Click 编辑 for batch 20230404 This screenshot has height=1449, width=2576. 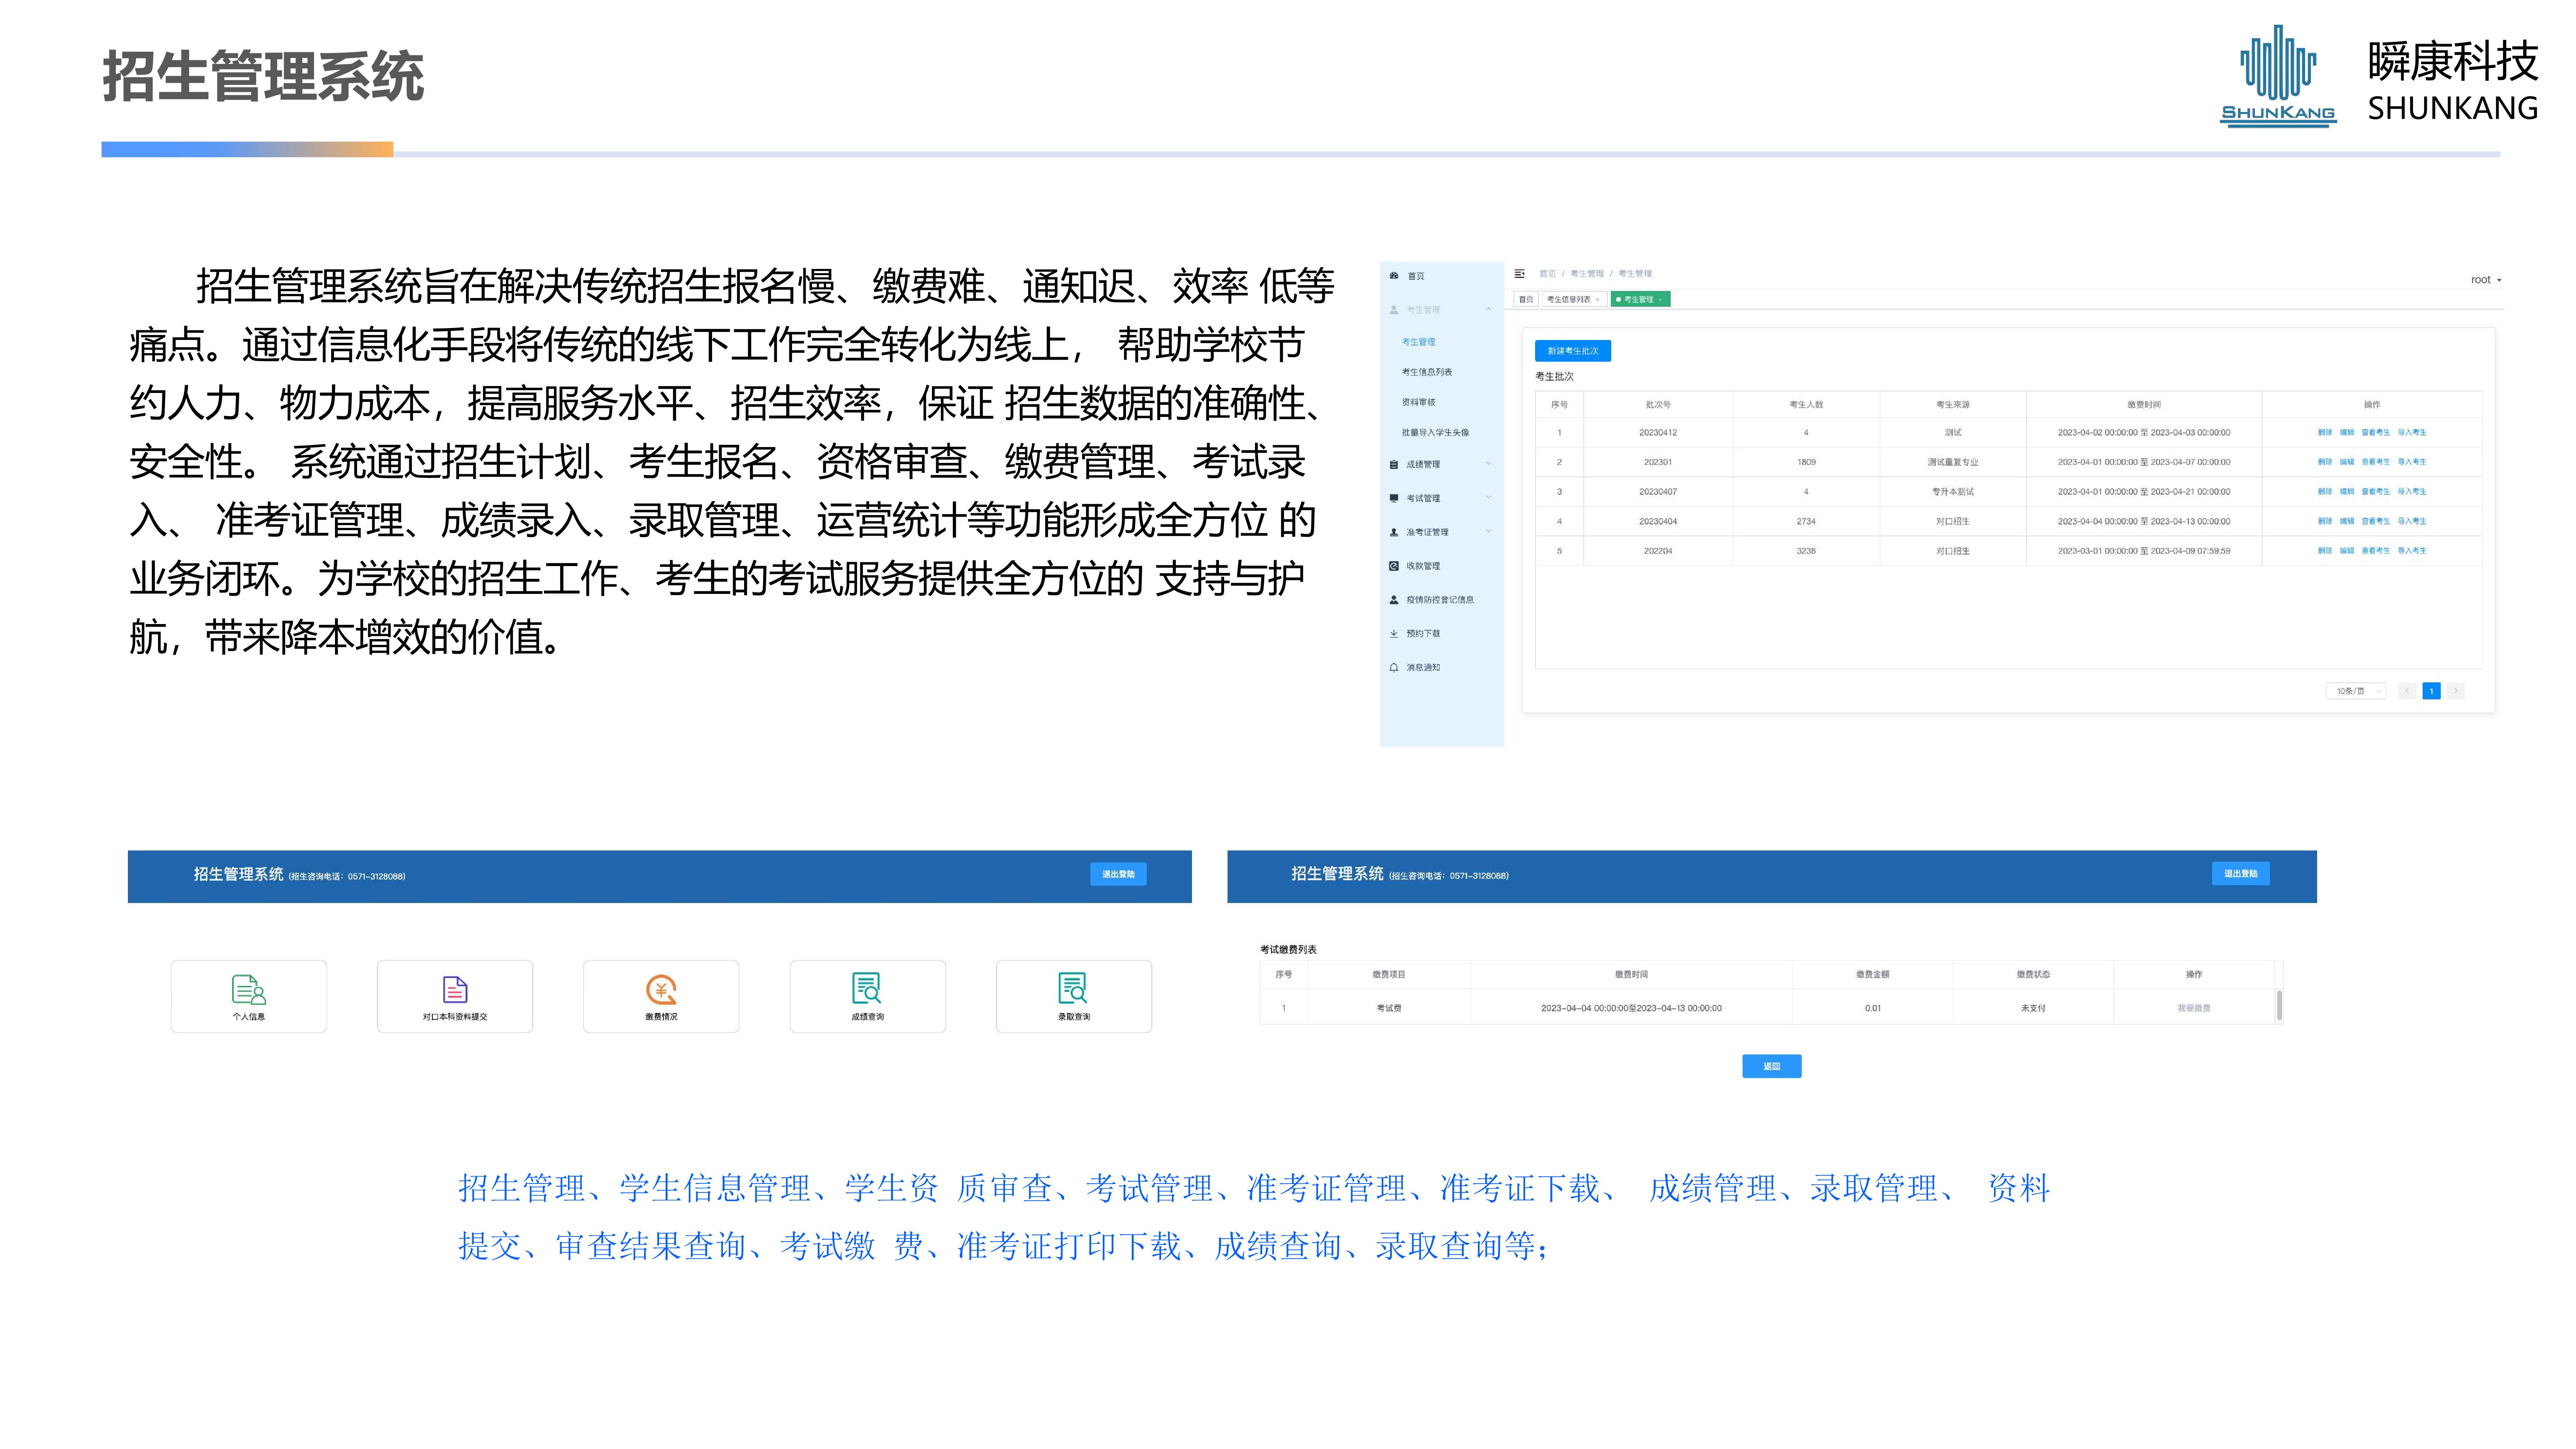pyautogui.click(x=2347, y=521)
